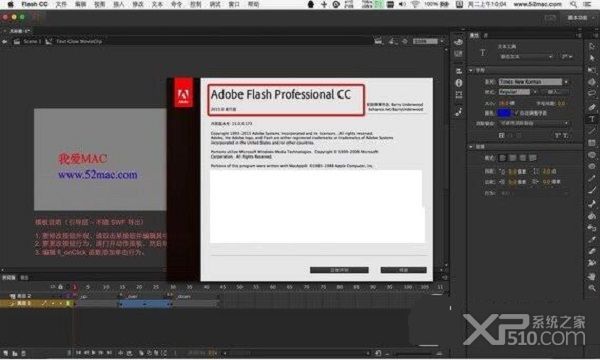The height and width of the screenshot is (360, 600).
Task: Select the Eraser tool
Action: coord(592,252)
